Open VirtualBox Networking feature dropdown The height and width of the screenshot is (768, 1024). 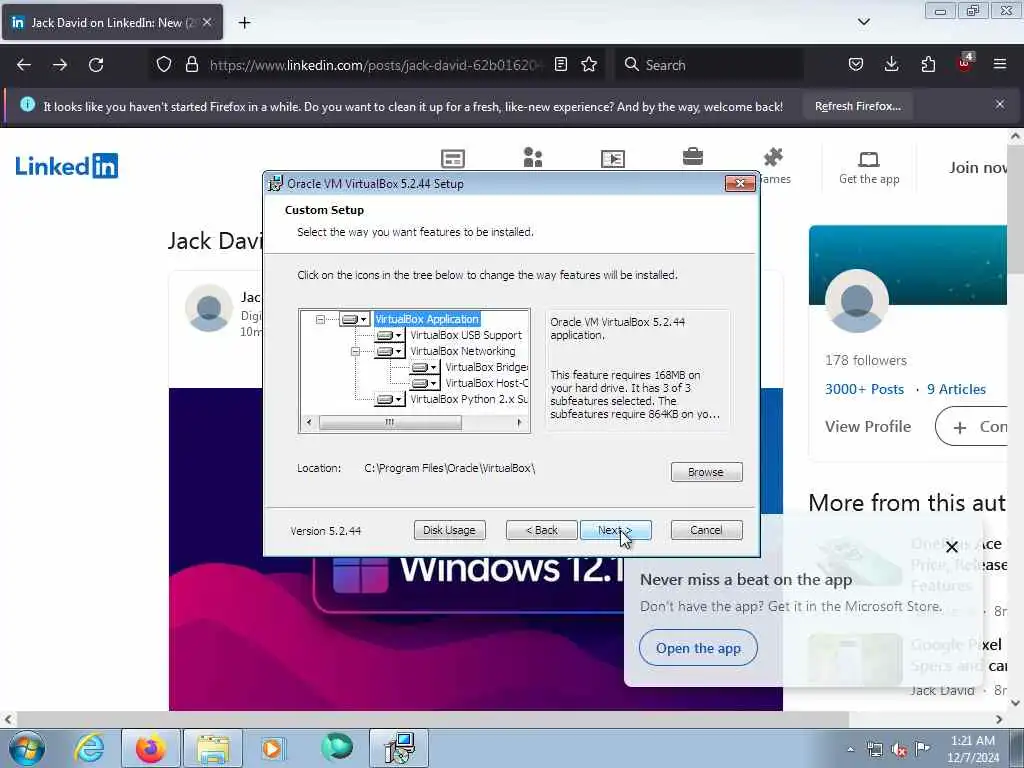(389, 351)
